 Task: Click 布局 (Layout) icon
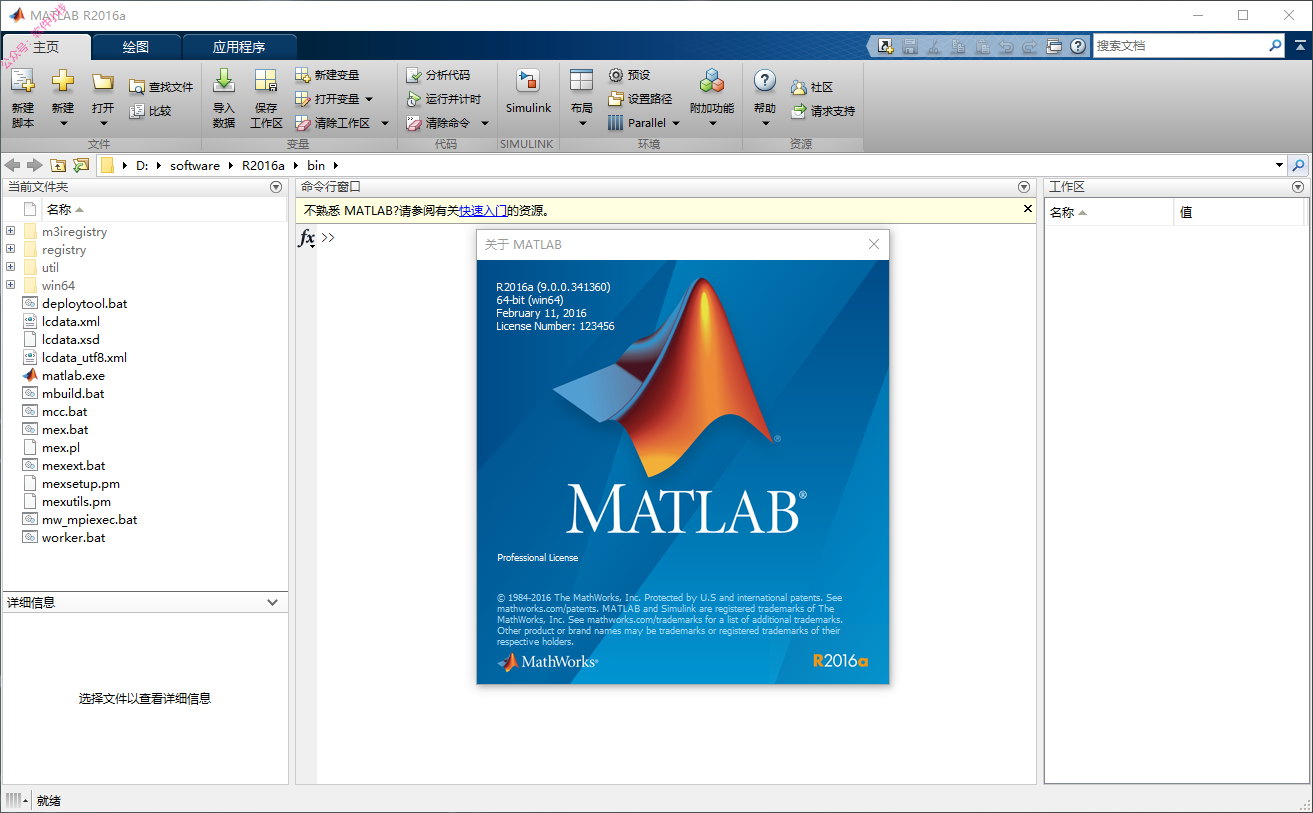tap(581, 82)
